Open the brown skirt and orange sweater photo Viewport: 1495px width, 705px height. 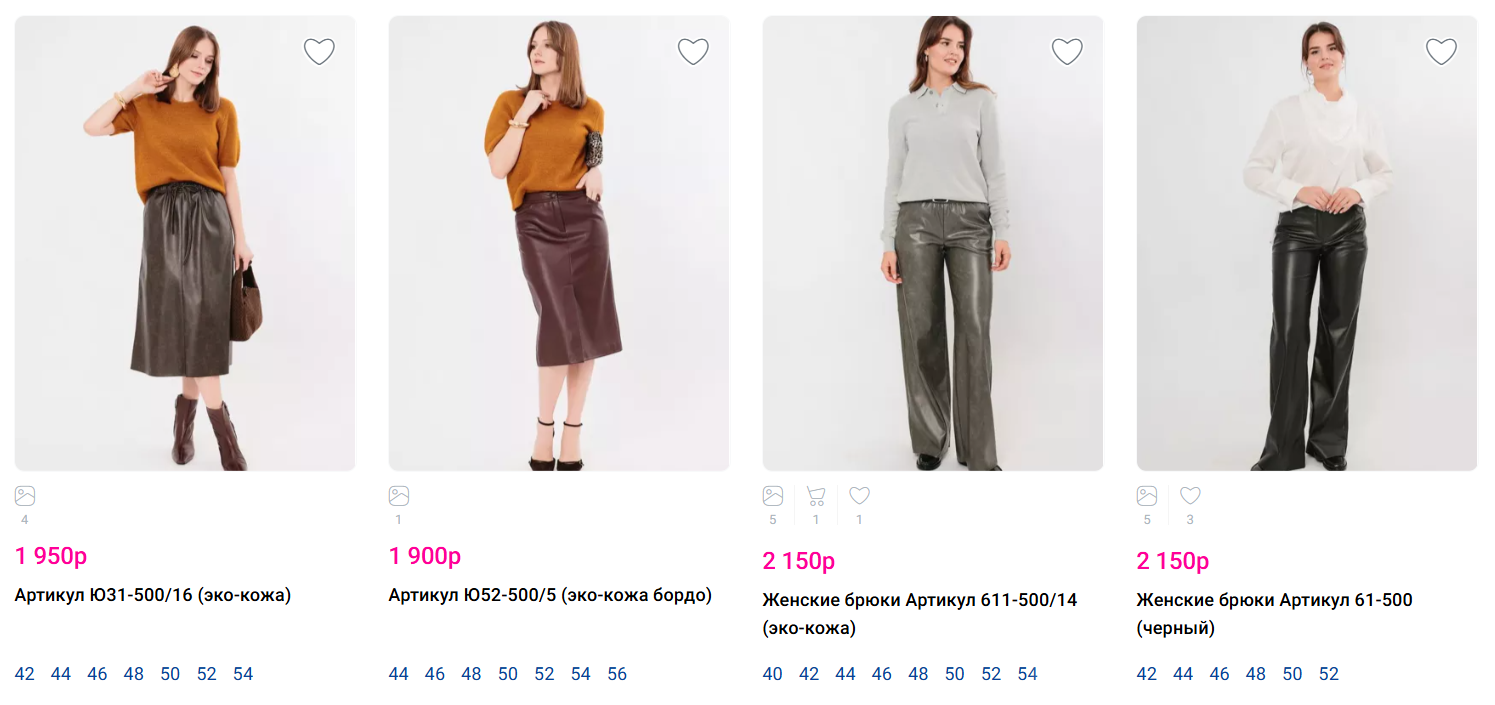[x=185, y=243]
